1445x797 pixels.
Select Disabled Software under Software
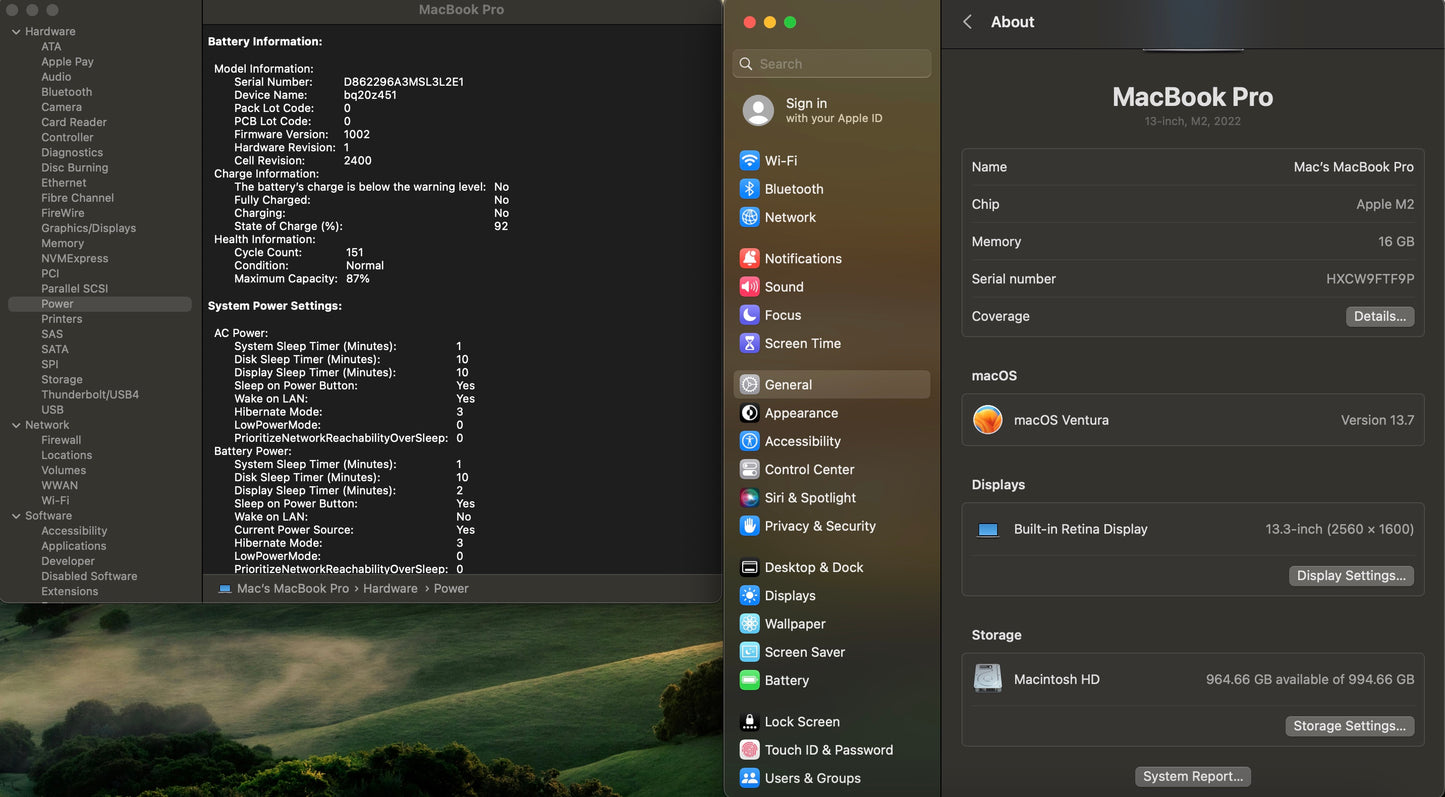tap(89, 576)
